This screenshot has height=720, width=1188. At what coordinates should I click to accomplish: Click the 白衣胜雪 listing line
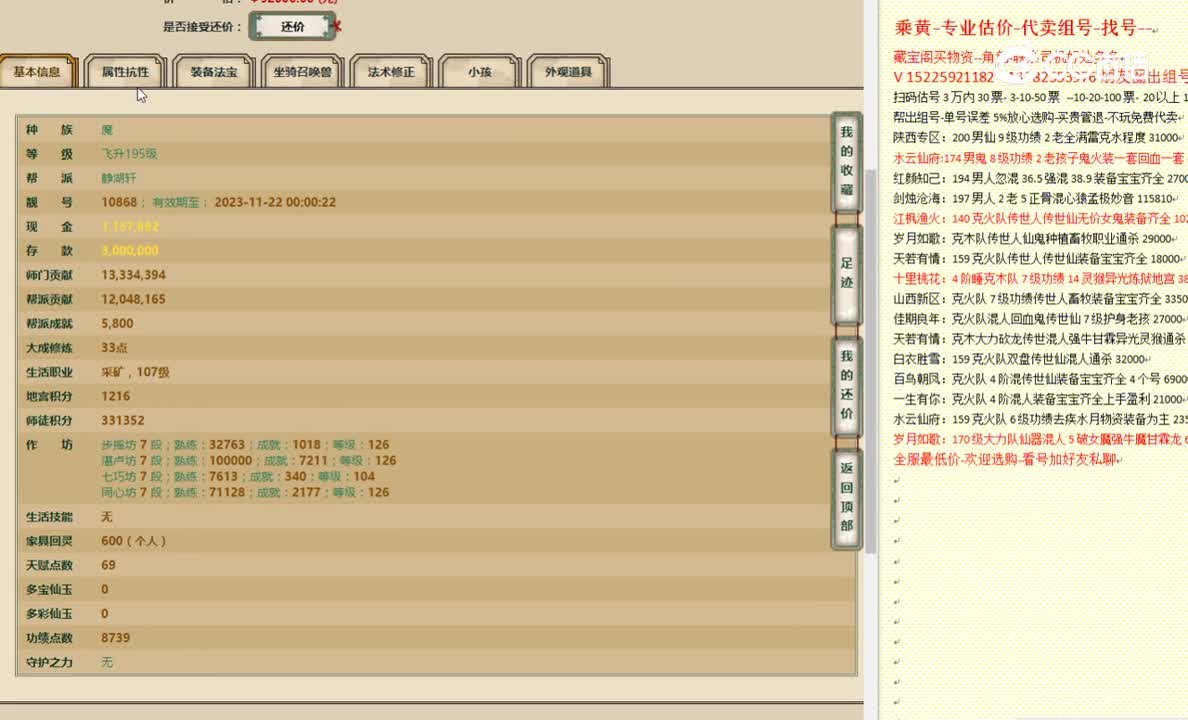pyautogui.click(x=1022, y=359)
